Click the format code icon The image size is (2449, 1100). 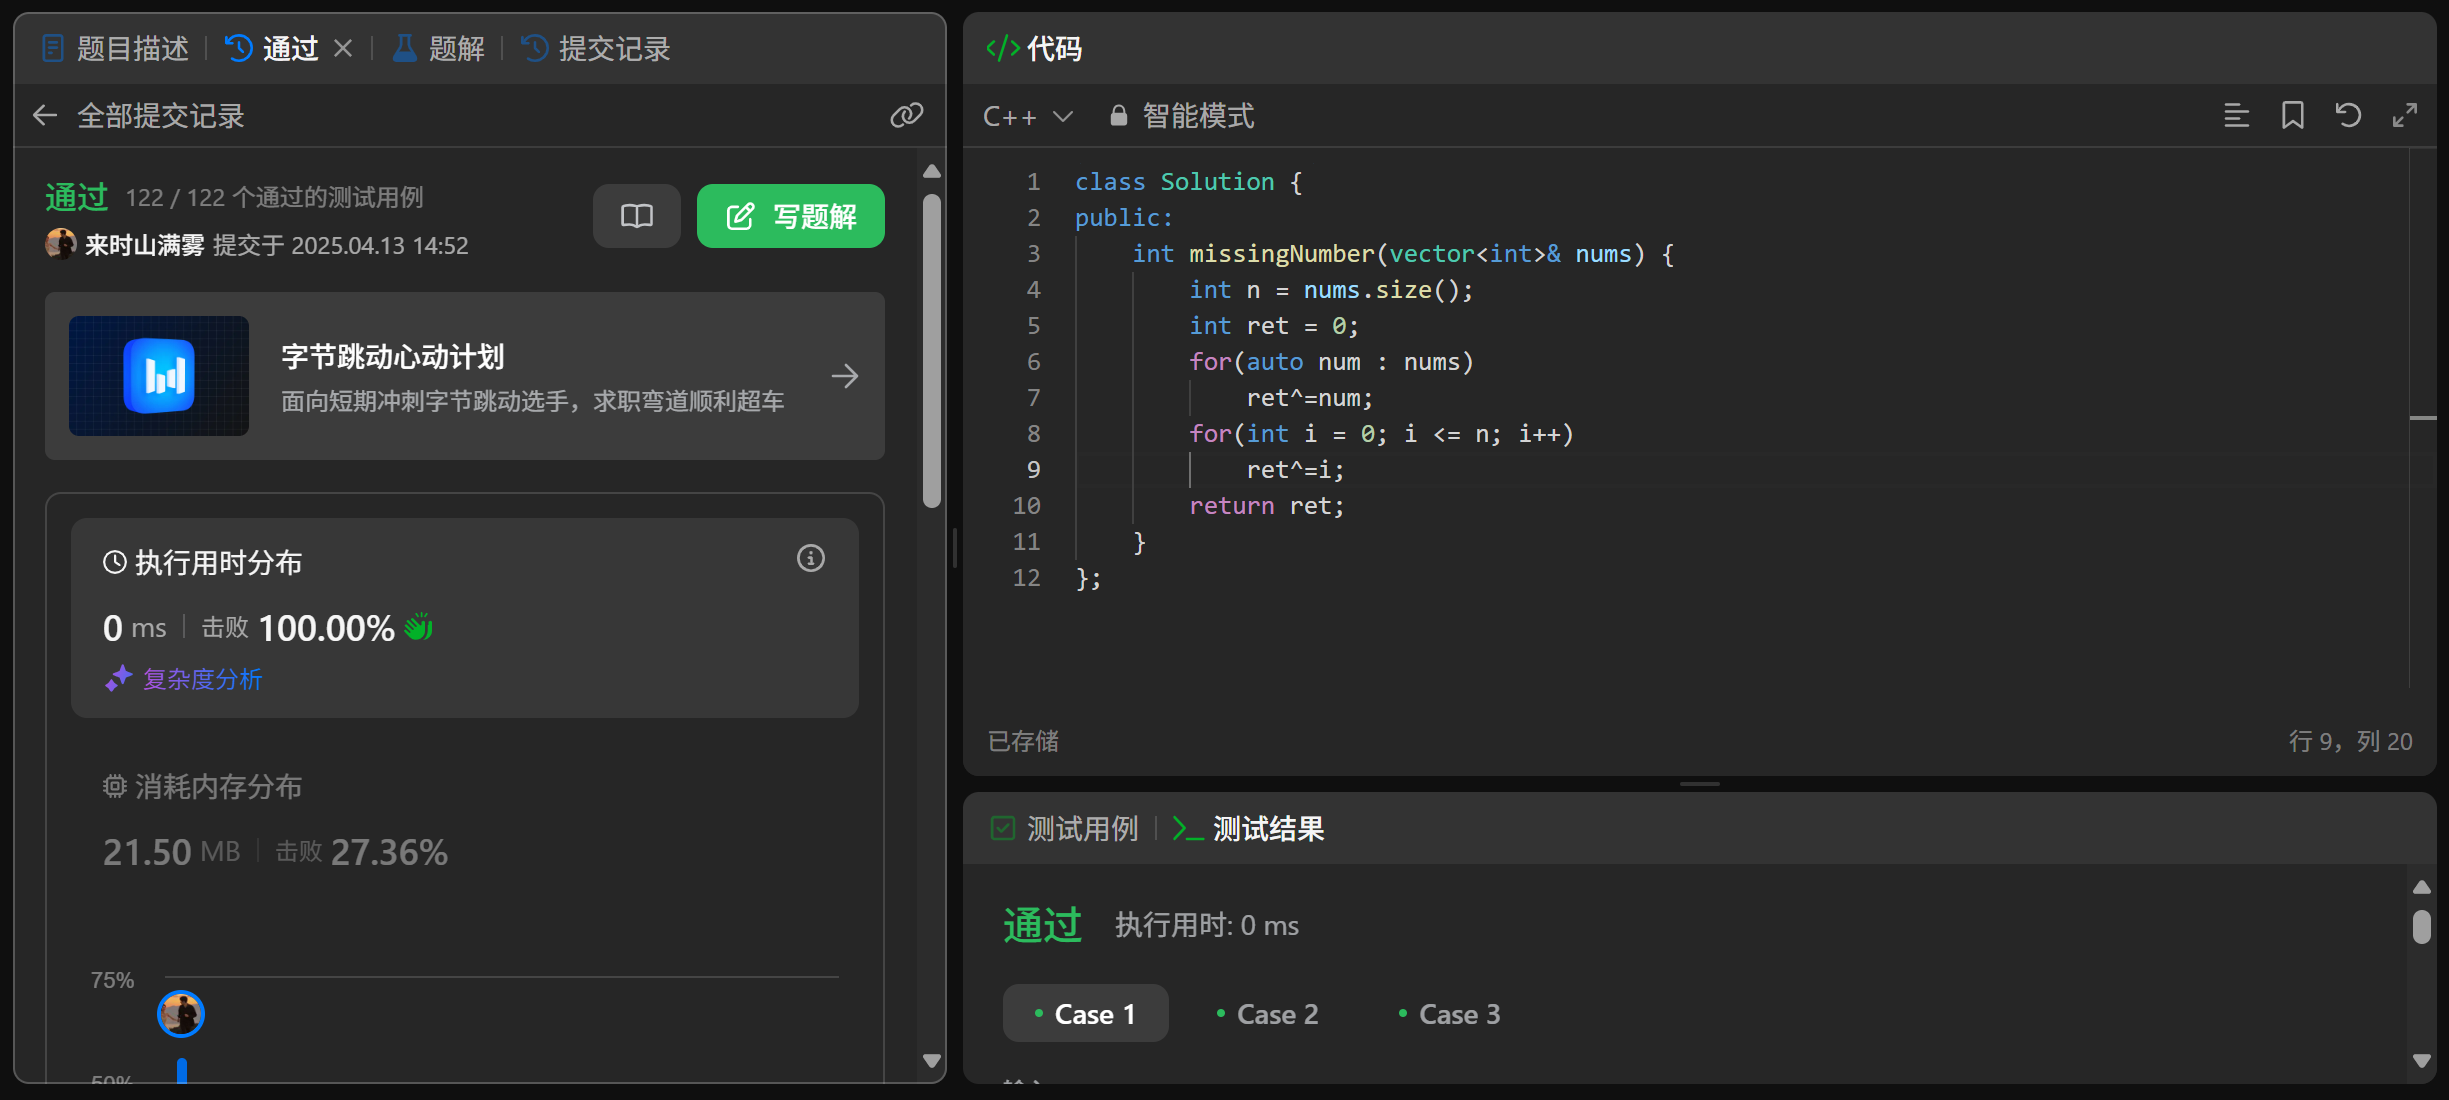coord(2236,116)
